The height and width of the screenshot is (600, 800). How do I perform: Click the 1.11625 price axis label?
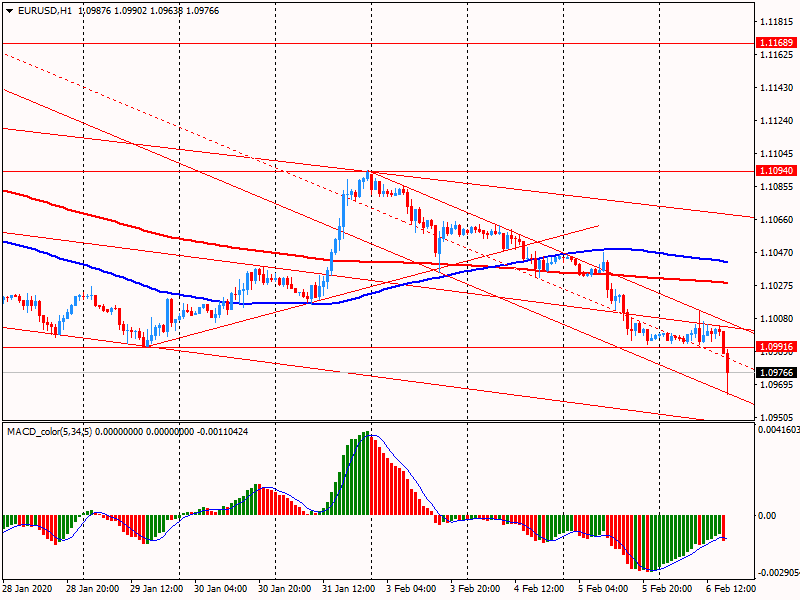[x=777, y=55]
